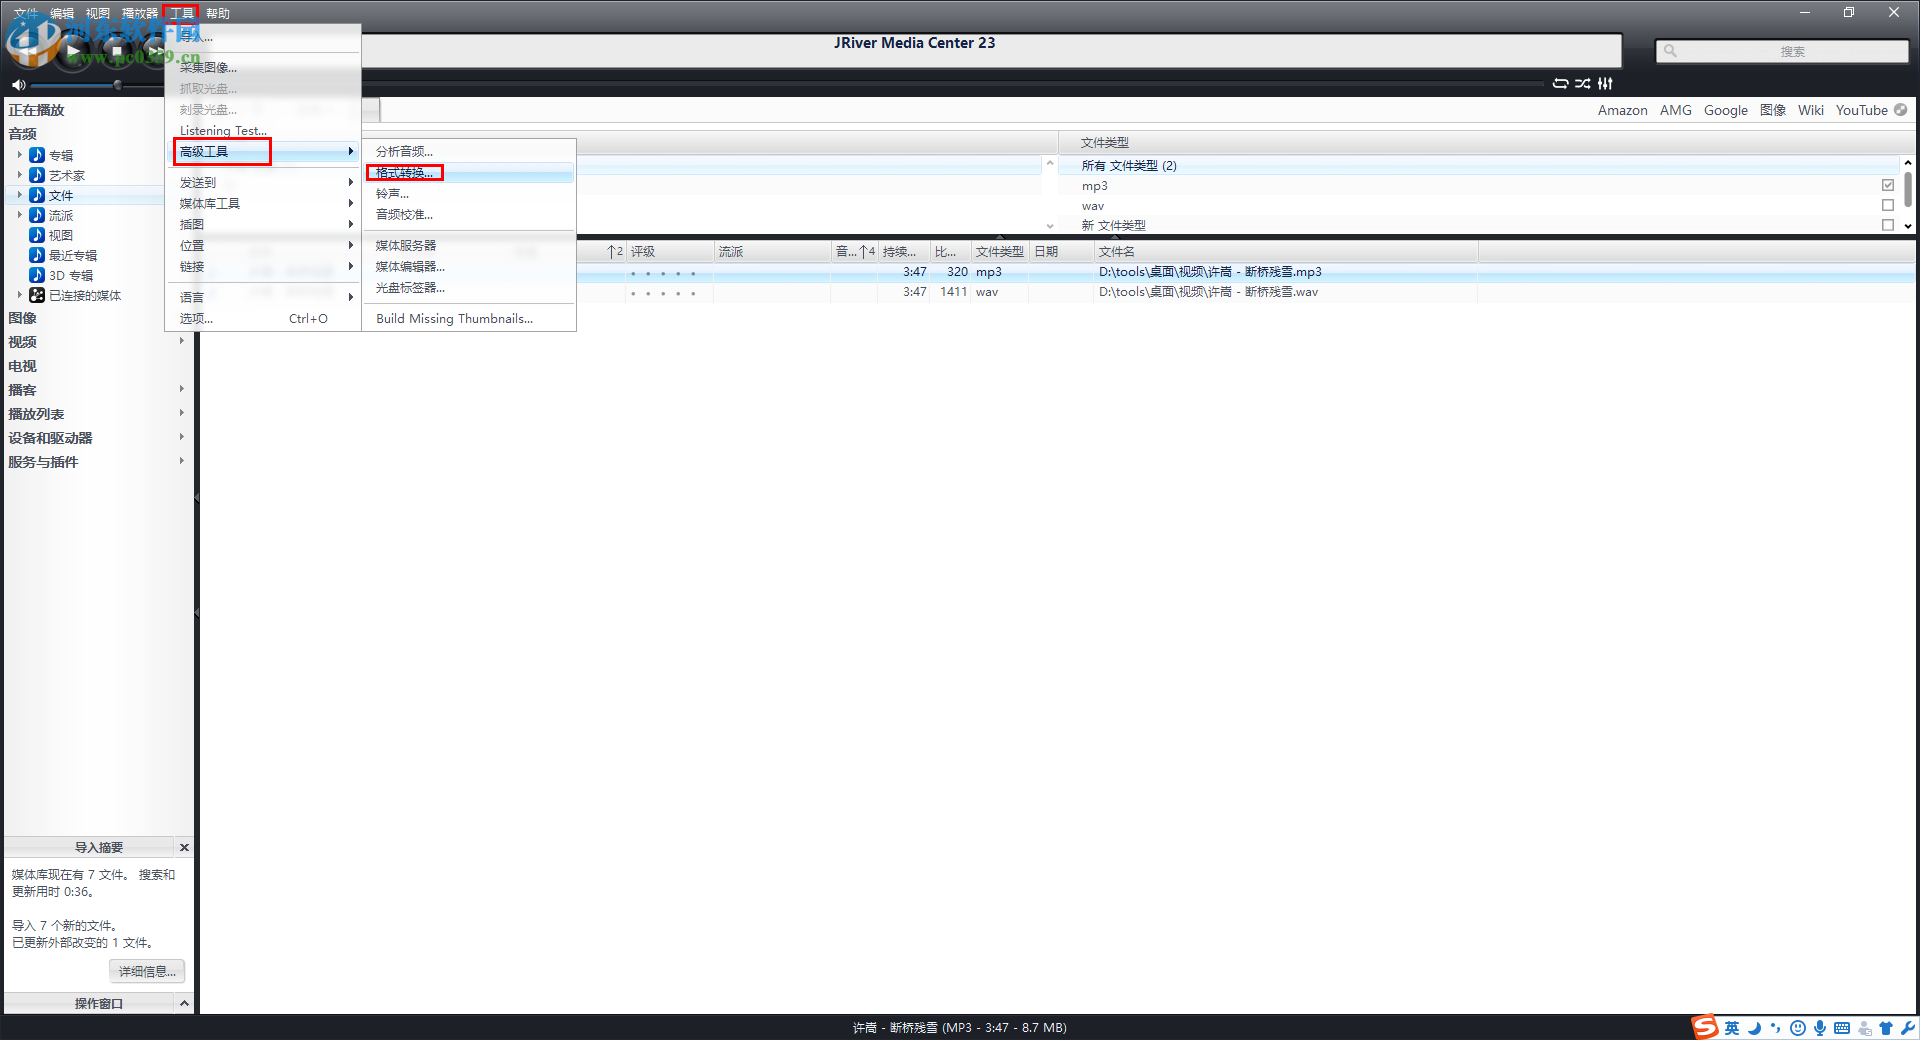This screenshot has width=1920, height=1040.
Task: Select the 断桥残雪.mp3 file row
Action: click(1060, 272)
